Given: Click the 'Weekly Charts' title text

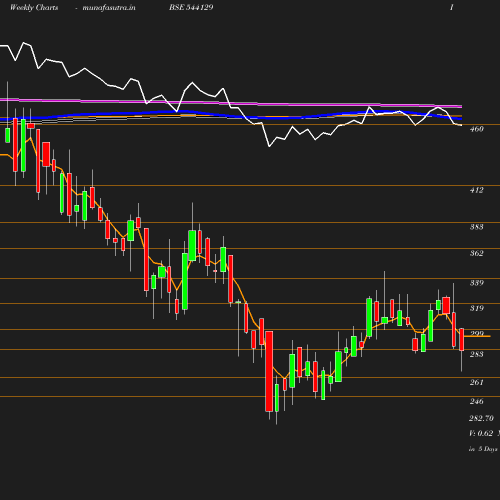Looking at the screenshot, I should coord(34,7).
